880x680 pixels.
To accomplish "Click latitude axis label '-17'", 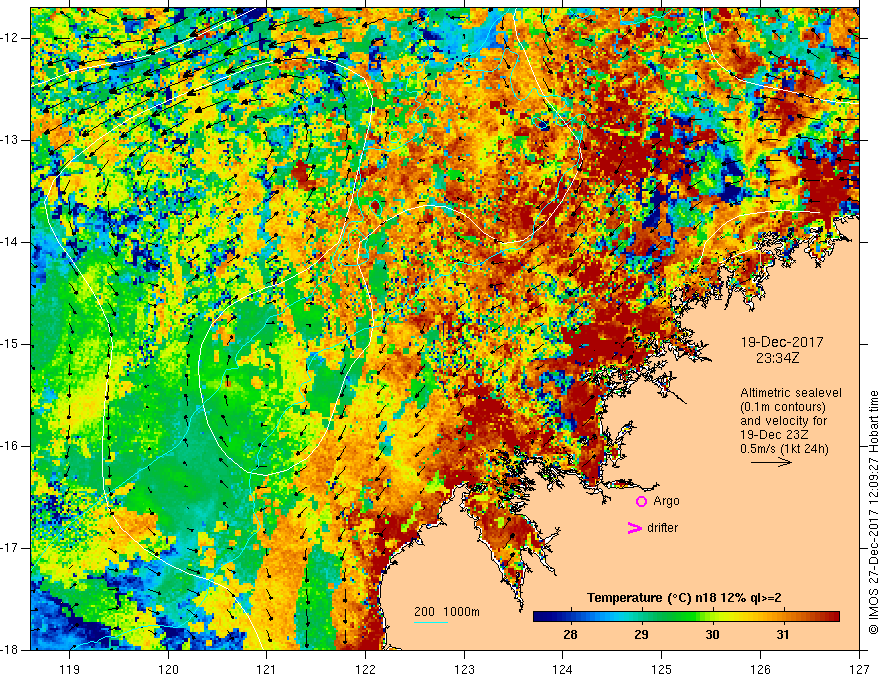I will coord(11,548).
